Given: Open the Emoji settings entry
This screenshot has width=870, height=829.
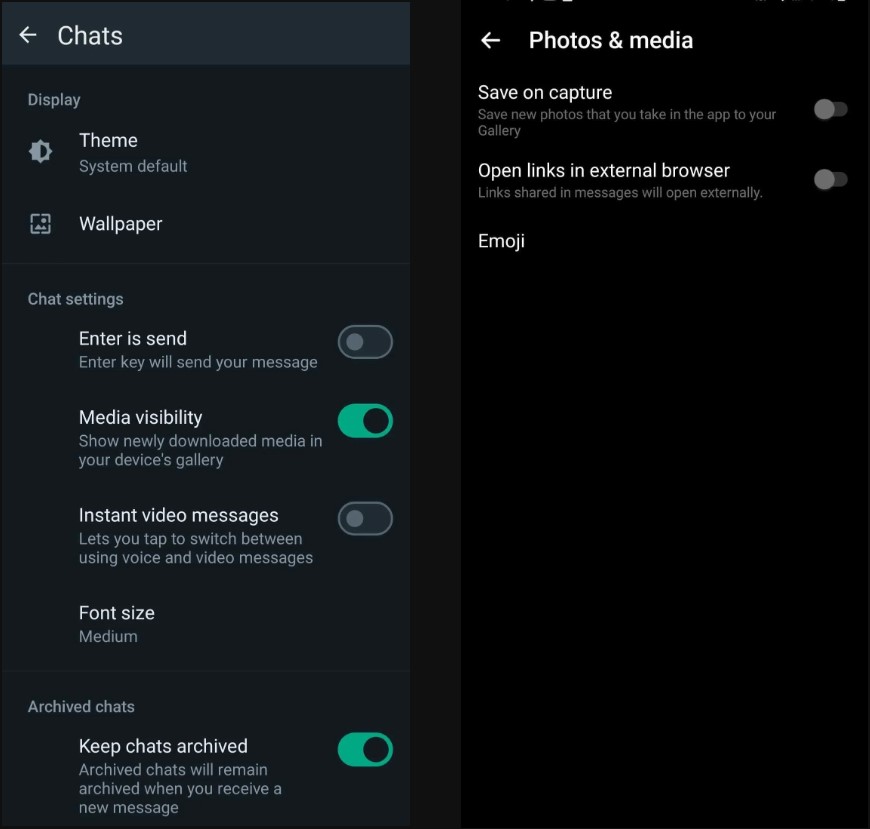Looking at the screenshot, I should 501,241.
